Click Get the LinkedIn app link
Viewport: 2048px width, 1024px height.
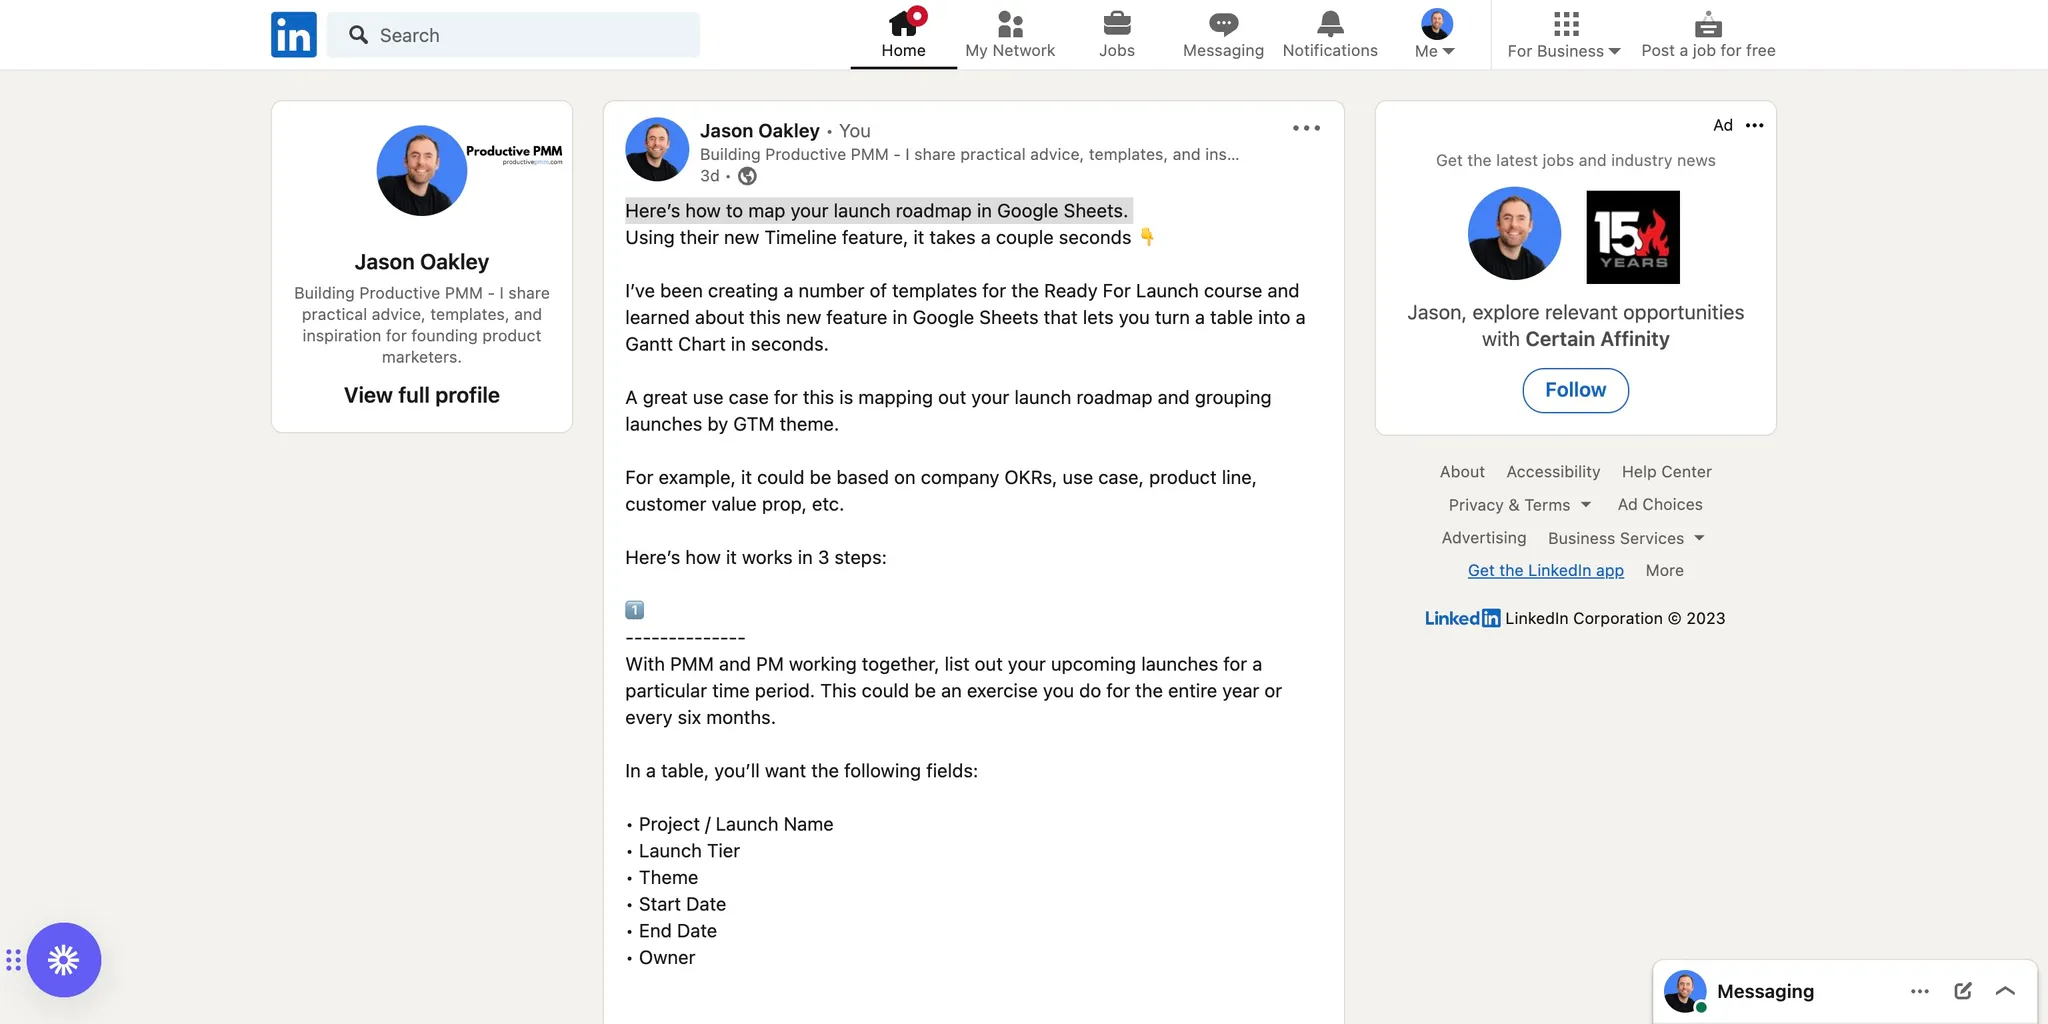1546,571
